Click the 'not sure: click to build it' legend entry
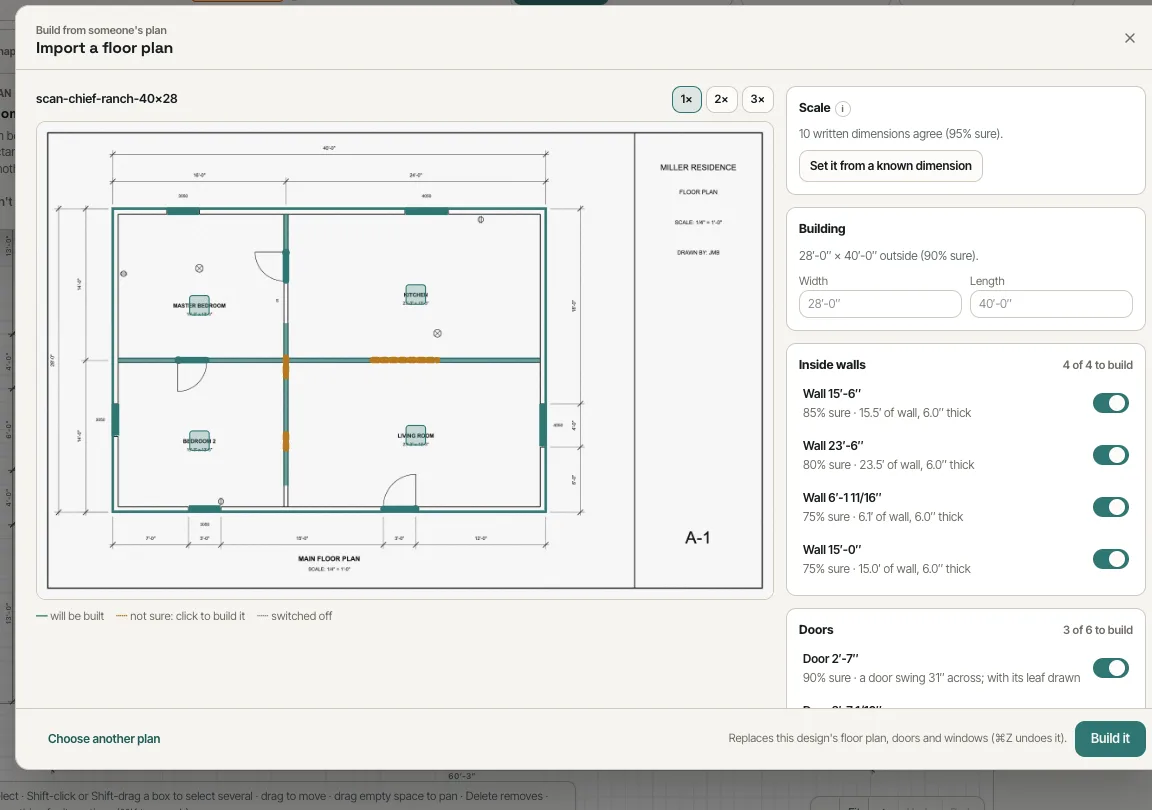 [181, 616]
